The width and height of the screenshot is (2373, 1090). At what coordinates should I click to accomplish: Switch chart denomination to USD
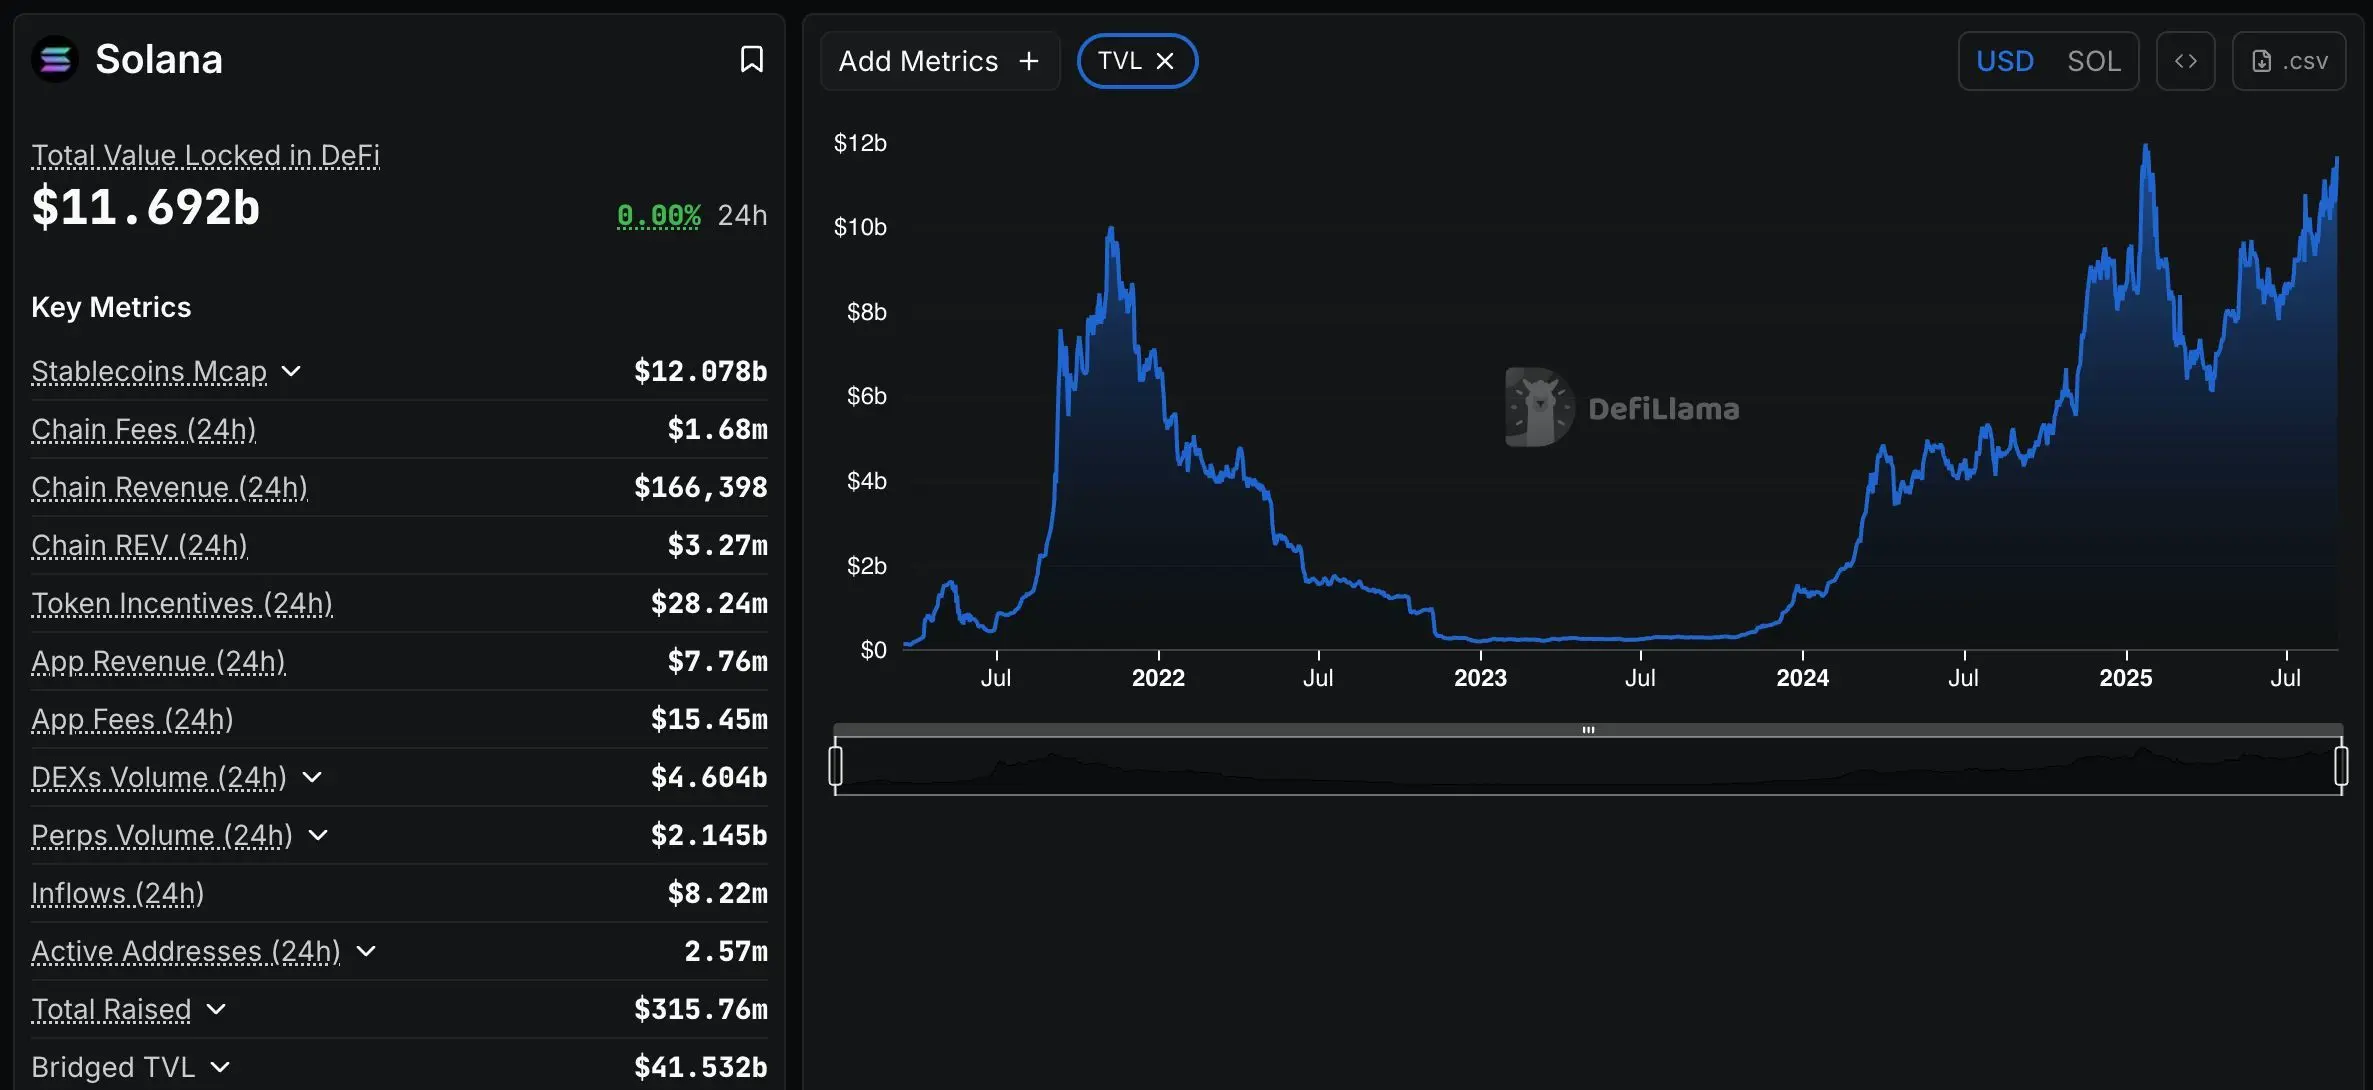click(2005, 61)
